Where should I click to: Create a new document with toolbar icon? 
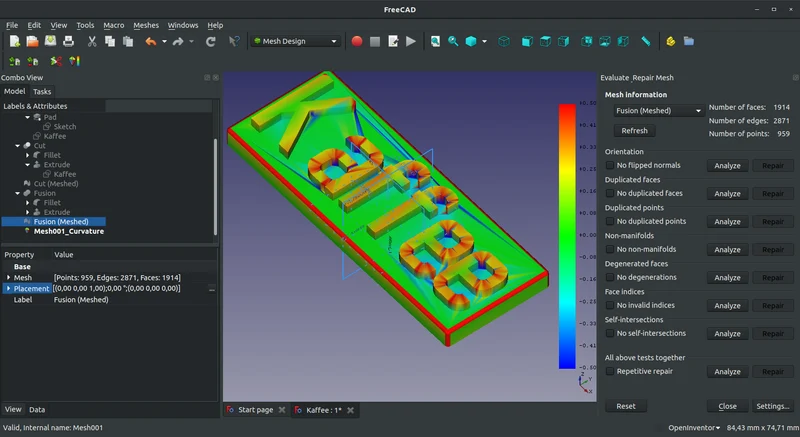(15, 41)
